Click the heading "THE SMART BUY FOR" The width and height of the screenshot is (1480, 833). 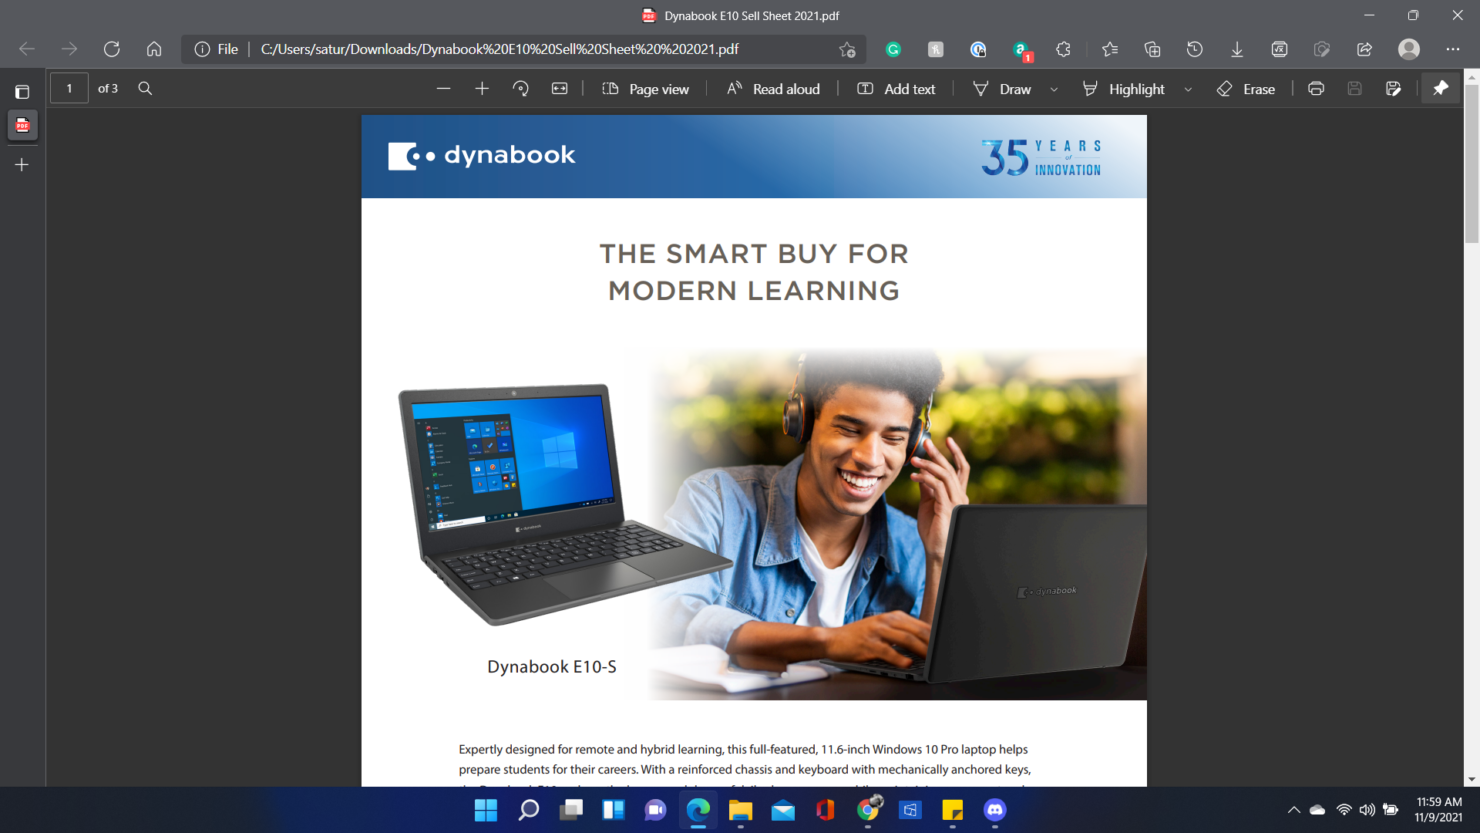coord(754,254)
